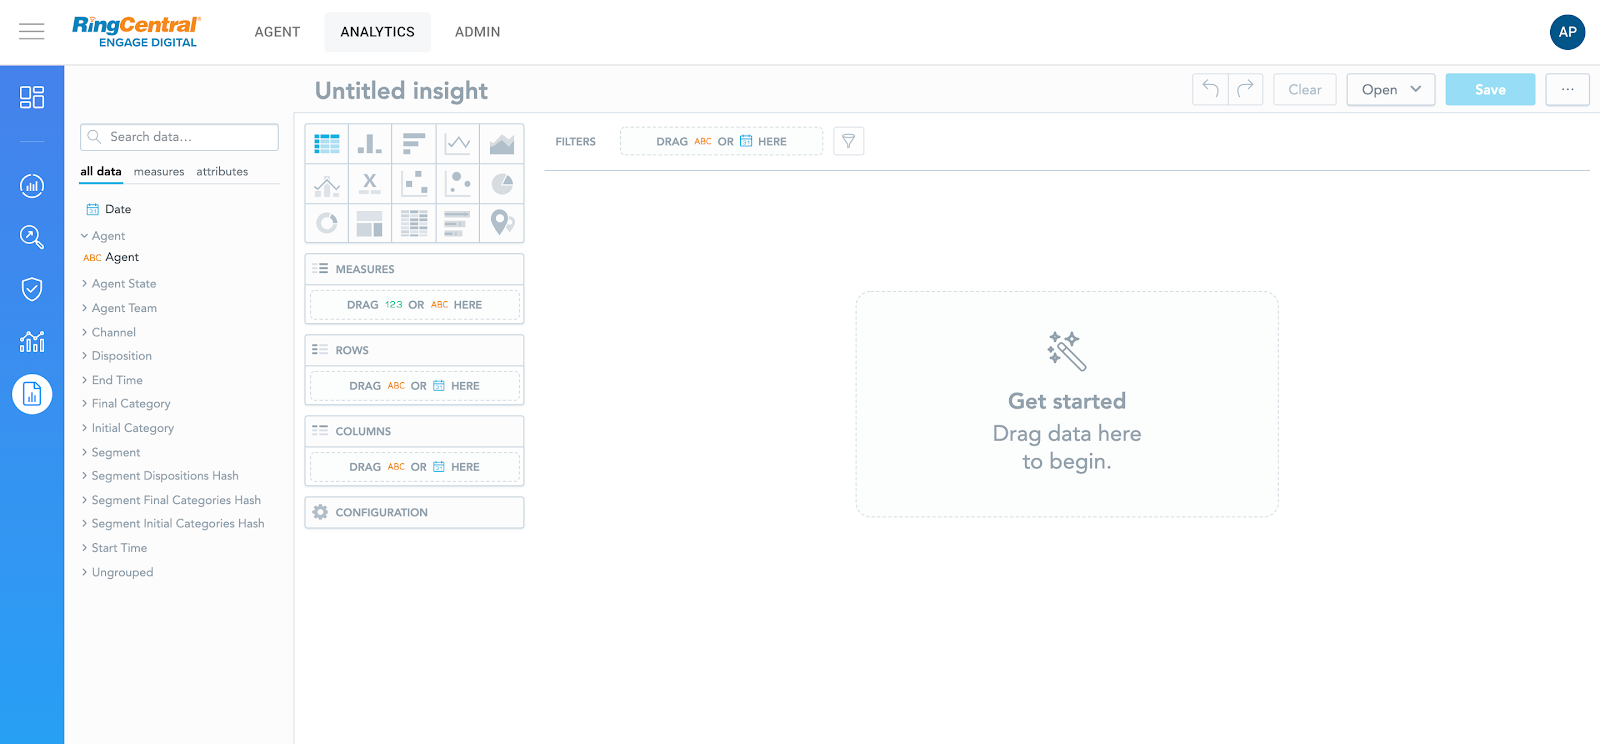Viewport: 1600px width, 744px height.
Task: Open the shield checkmark sidebar icon
Action: [32, 289]
